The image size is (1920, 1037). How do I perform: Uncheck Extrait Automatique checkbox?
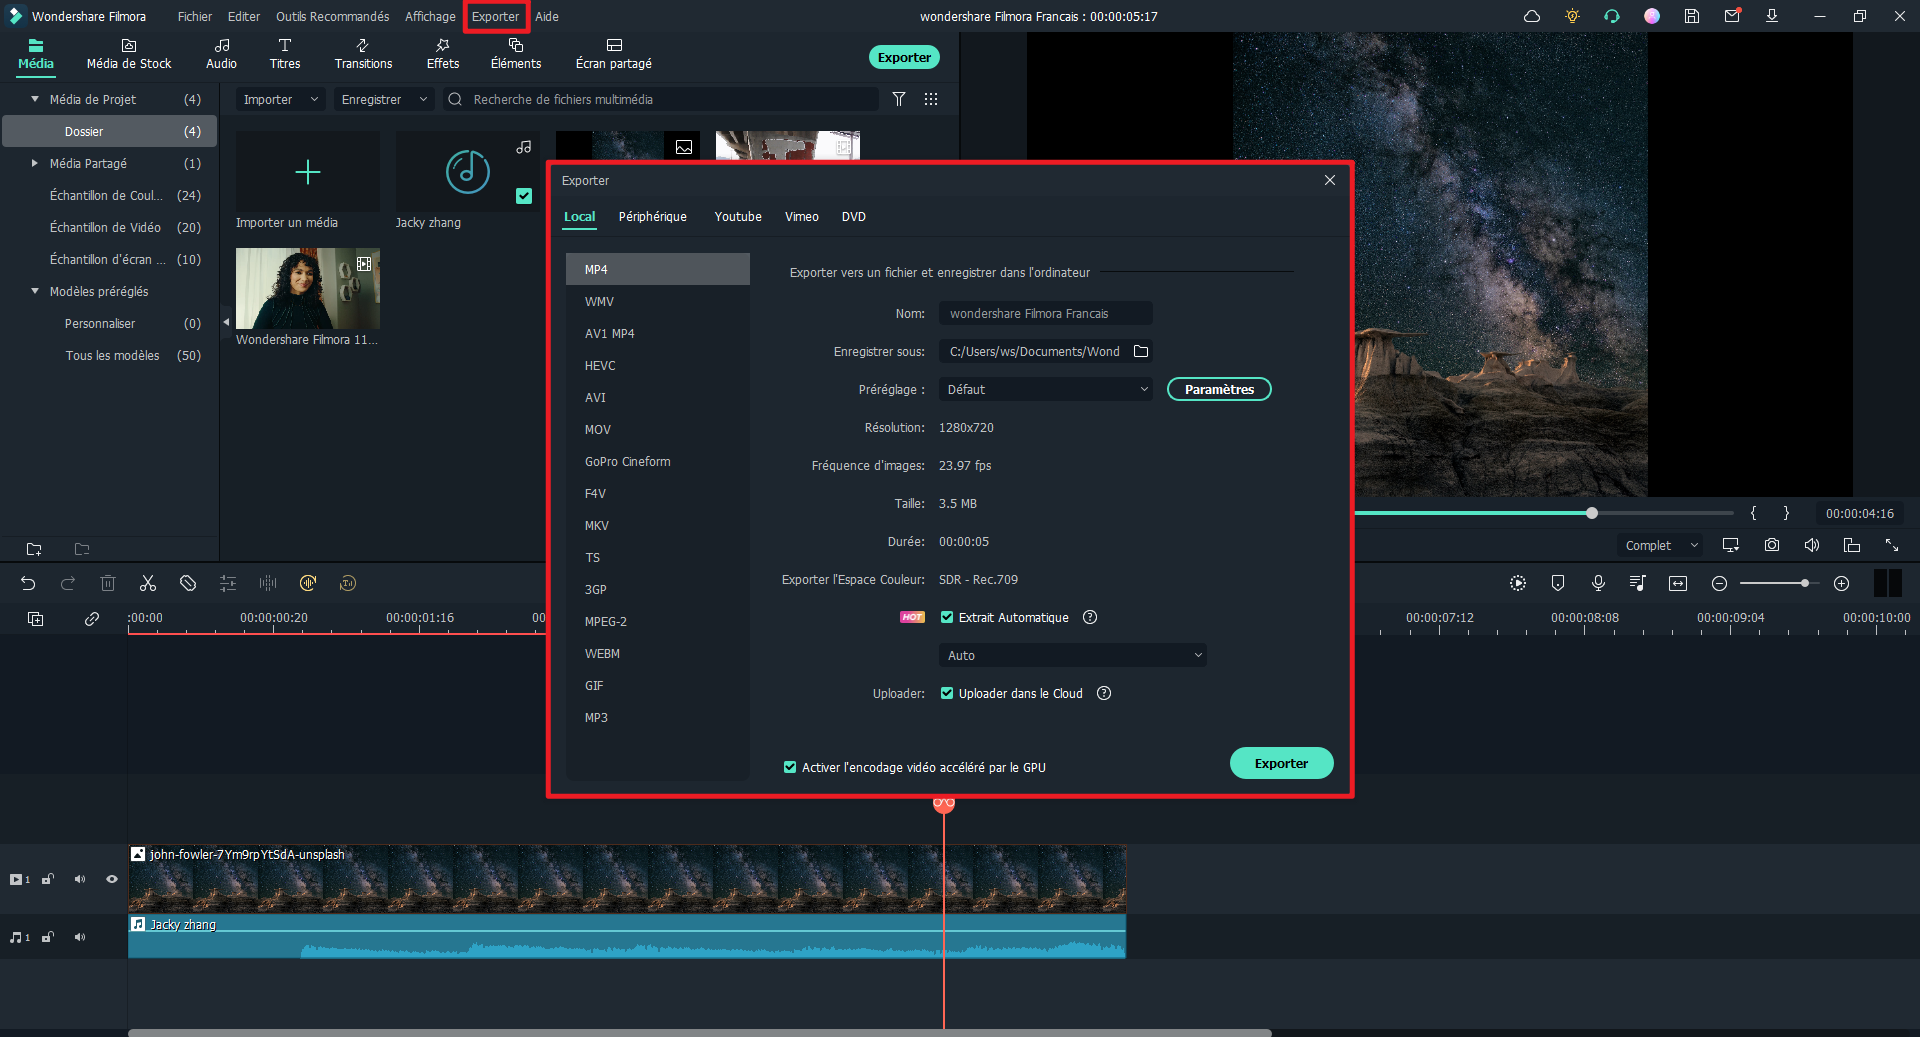click(947, 617)
